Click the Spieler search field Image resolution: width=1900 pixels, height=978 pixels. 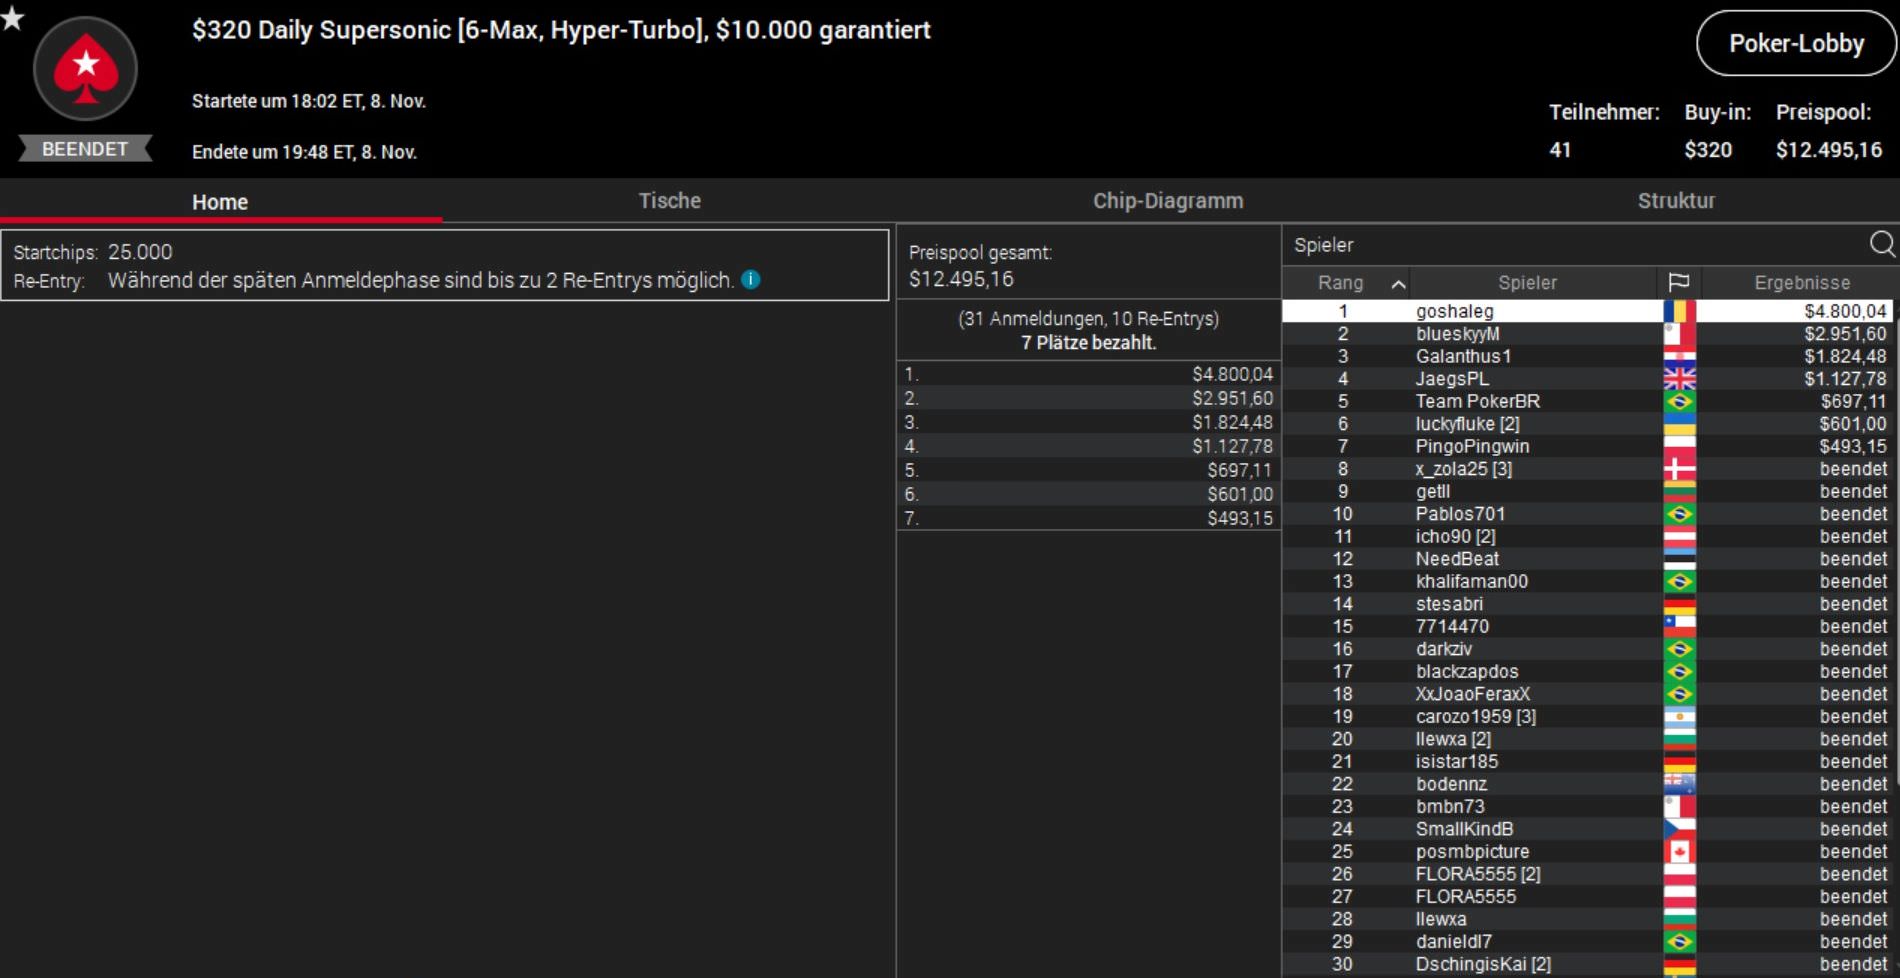pos(1570,245)
